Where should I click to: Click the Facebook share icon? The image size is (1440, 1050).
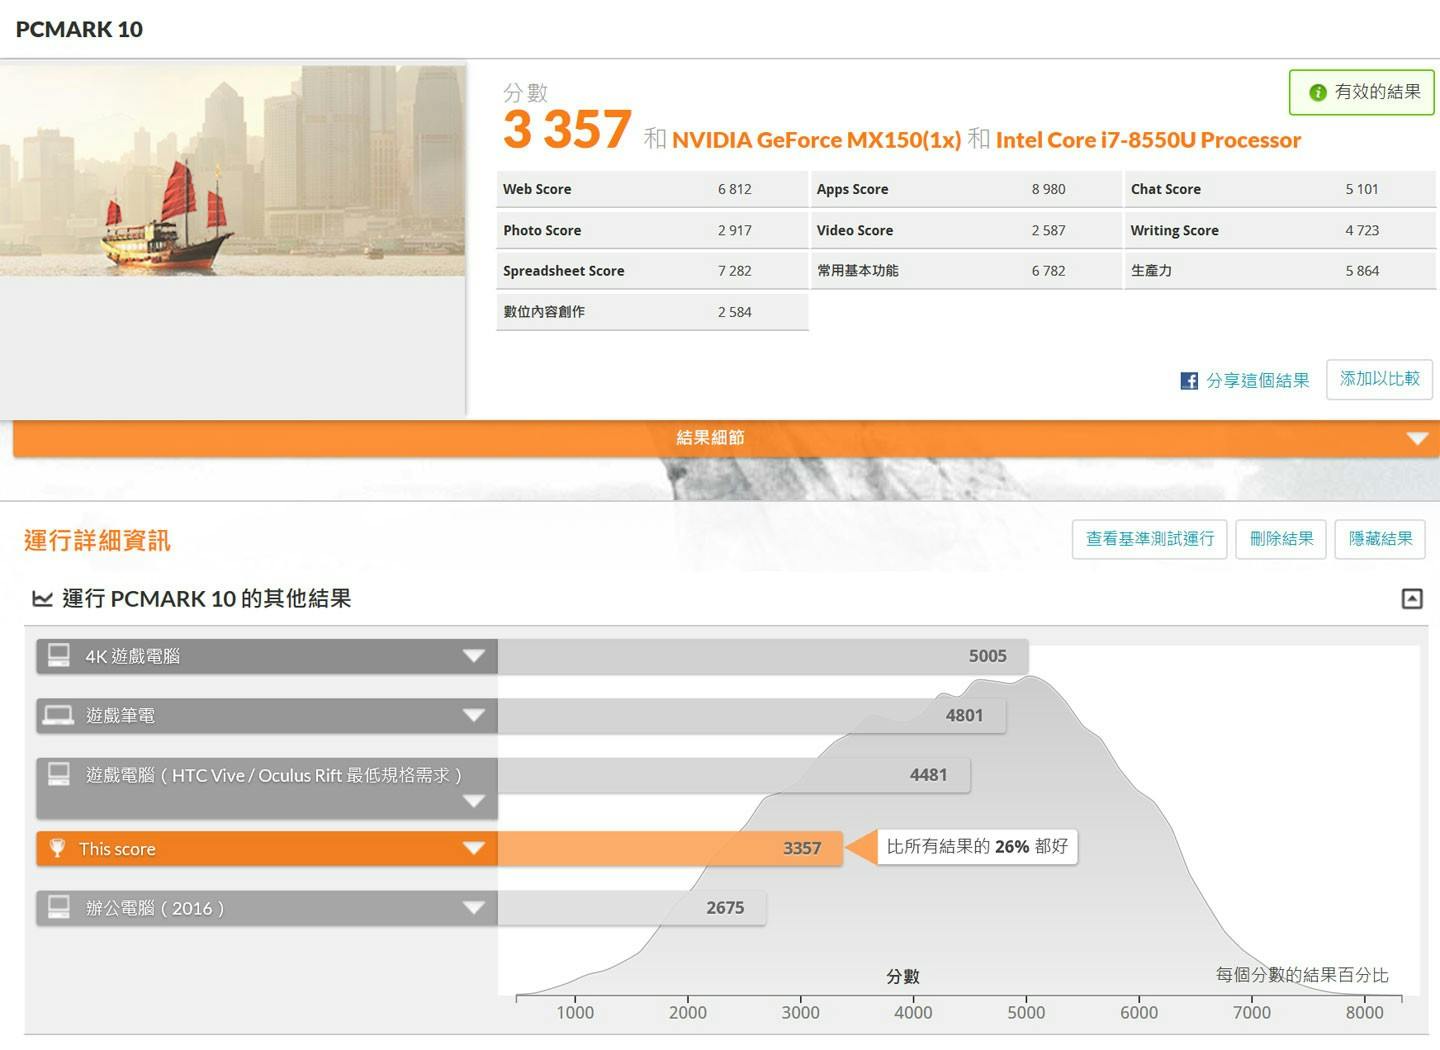pyautogui.click(x=1189, y=381)
